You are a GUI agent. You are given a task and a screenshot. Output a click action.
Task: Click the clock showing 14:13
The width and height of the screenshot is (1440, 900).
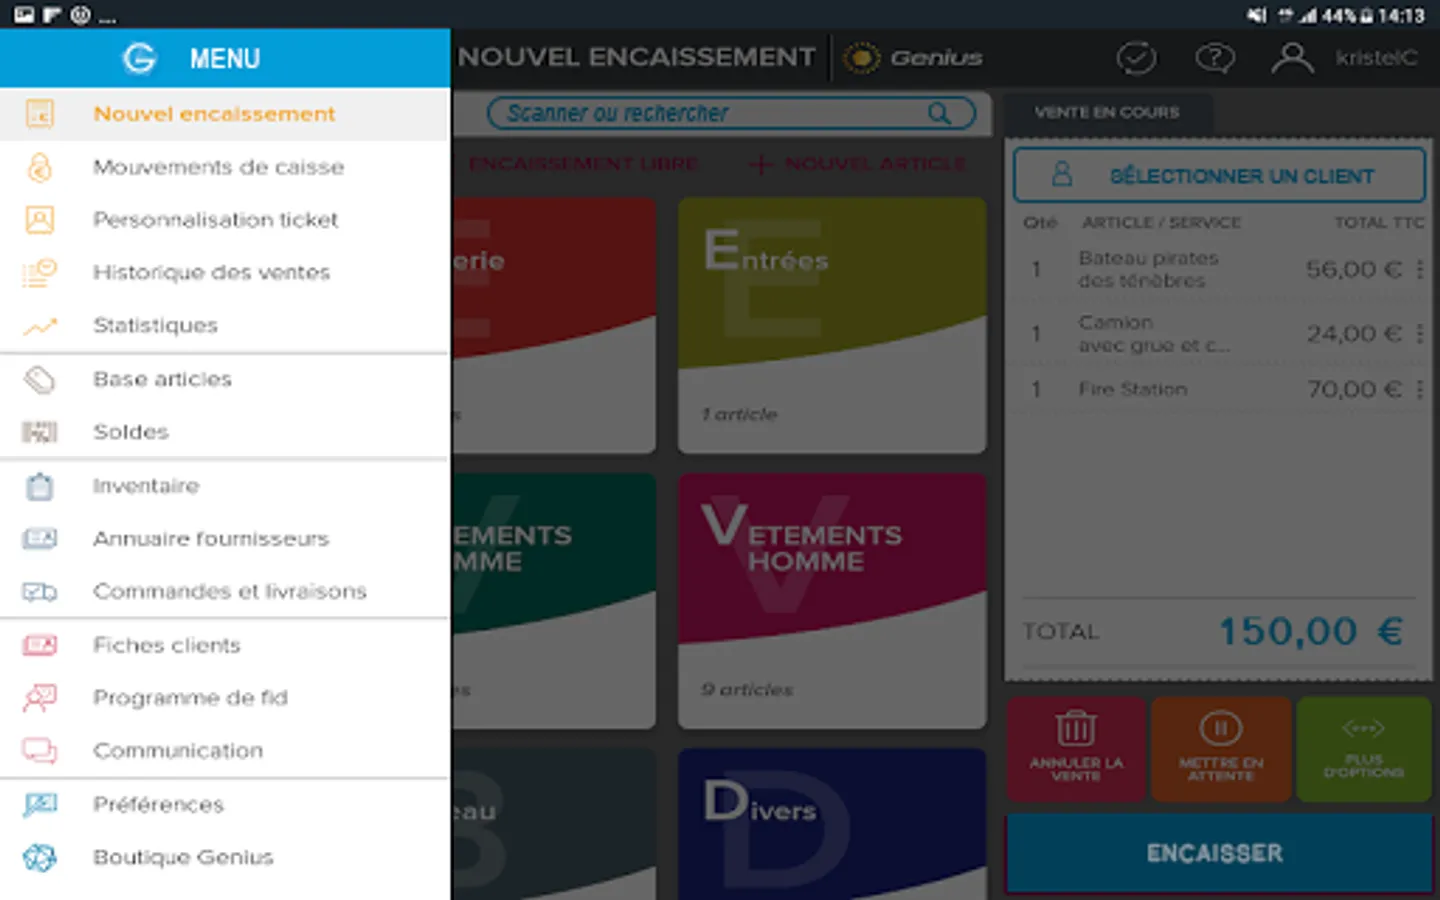coord(1400,15)
